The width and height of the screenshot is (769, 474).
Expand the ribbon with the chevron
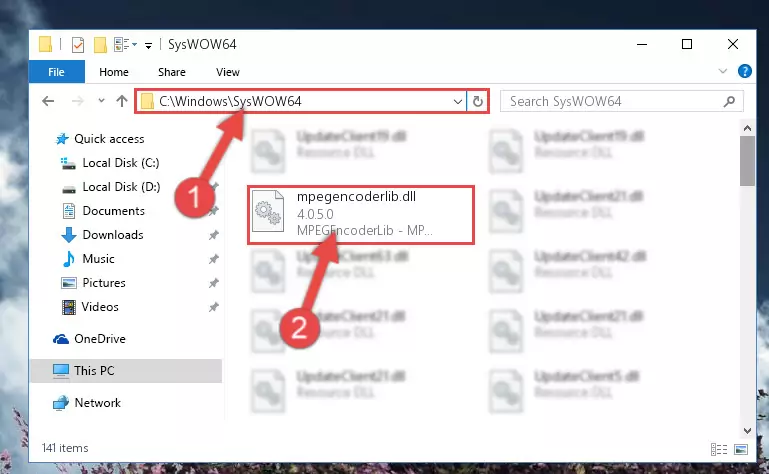coord(722,71)
